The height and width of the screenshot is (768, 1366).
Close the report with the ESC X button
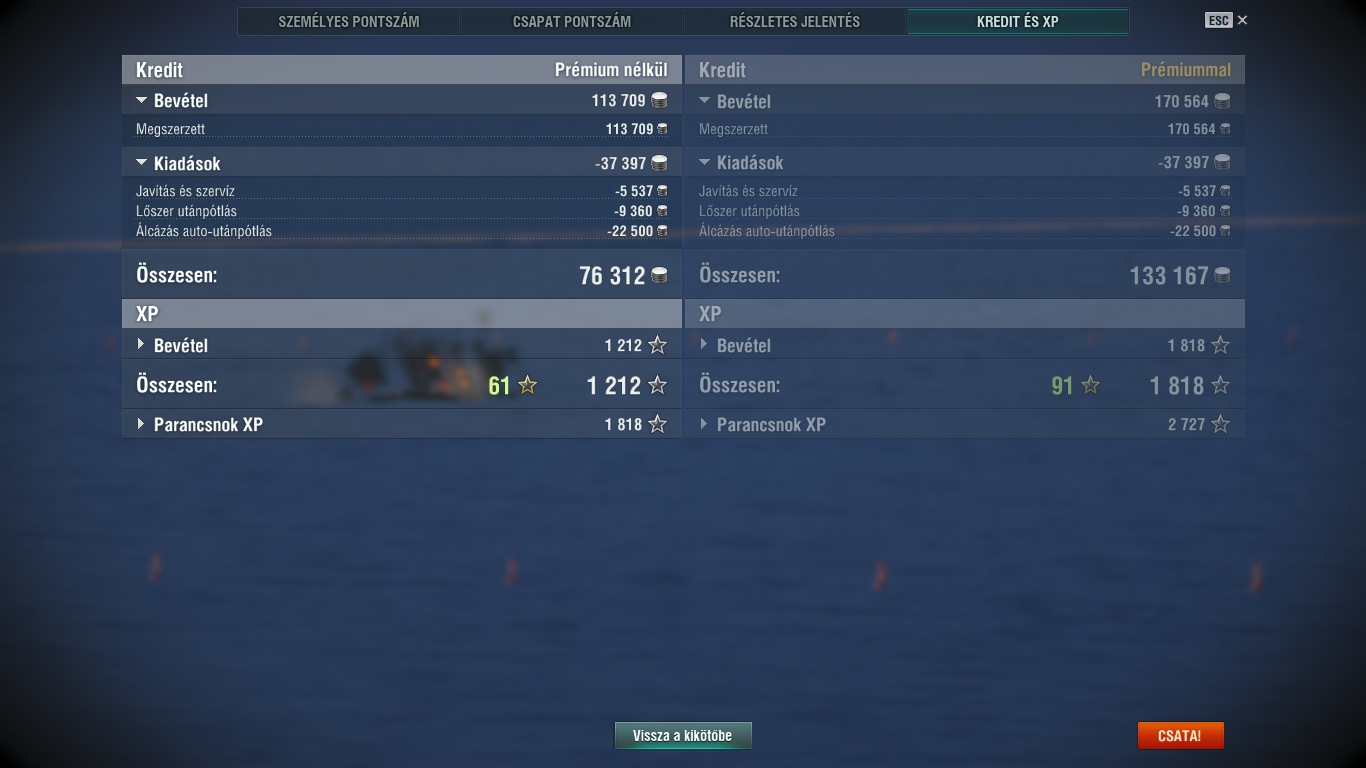point(1227,20)
